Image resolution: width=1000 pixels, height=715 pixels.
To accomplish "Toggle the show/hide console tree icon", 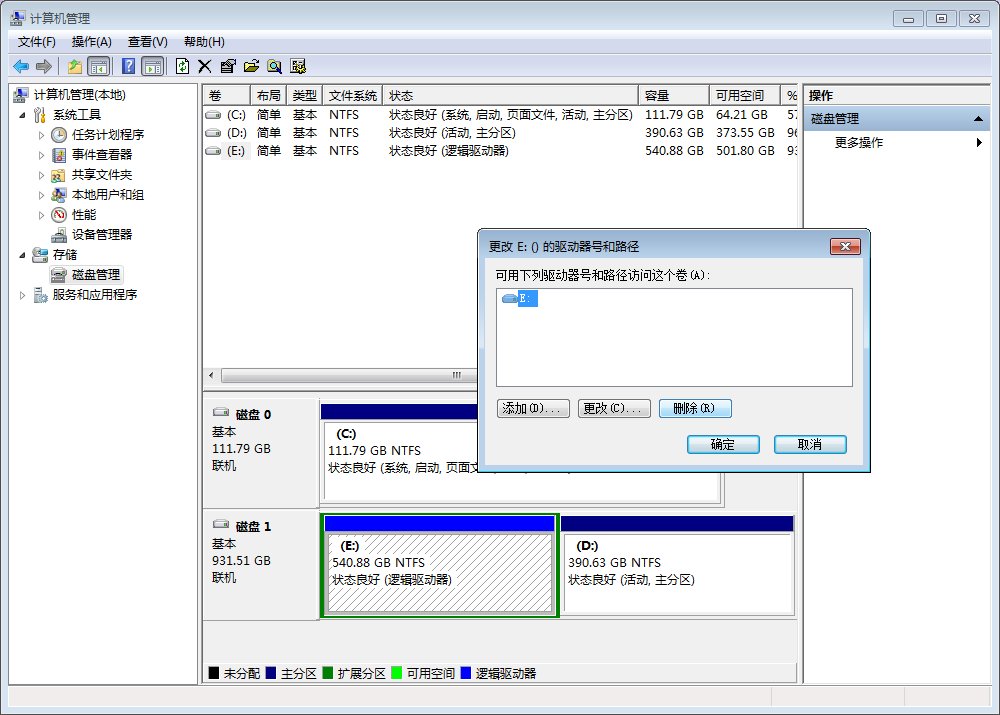I will pos(98,66).
